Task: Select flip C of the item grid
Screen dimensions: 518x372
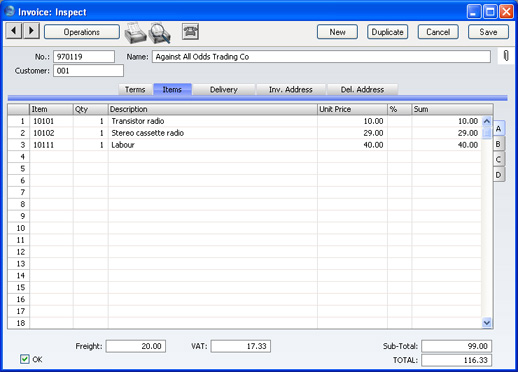Action: (499, 159)
